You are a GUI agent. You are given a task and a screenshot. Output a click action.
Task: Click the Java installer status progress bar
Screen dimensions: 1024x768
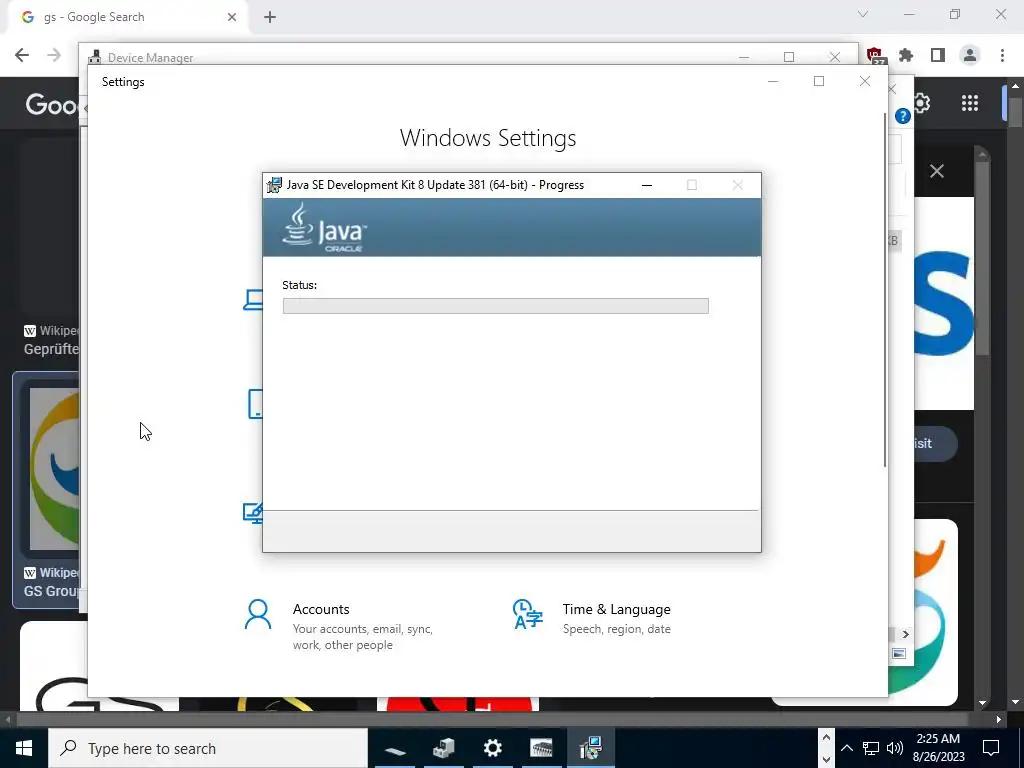coord(496,306)
